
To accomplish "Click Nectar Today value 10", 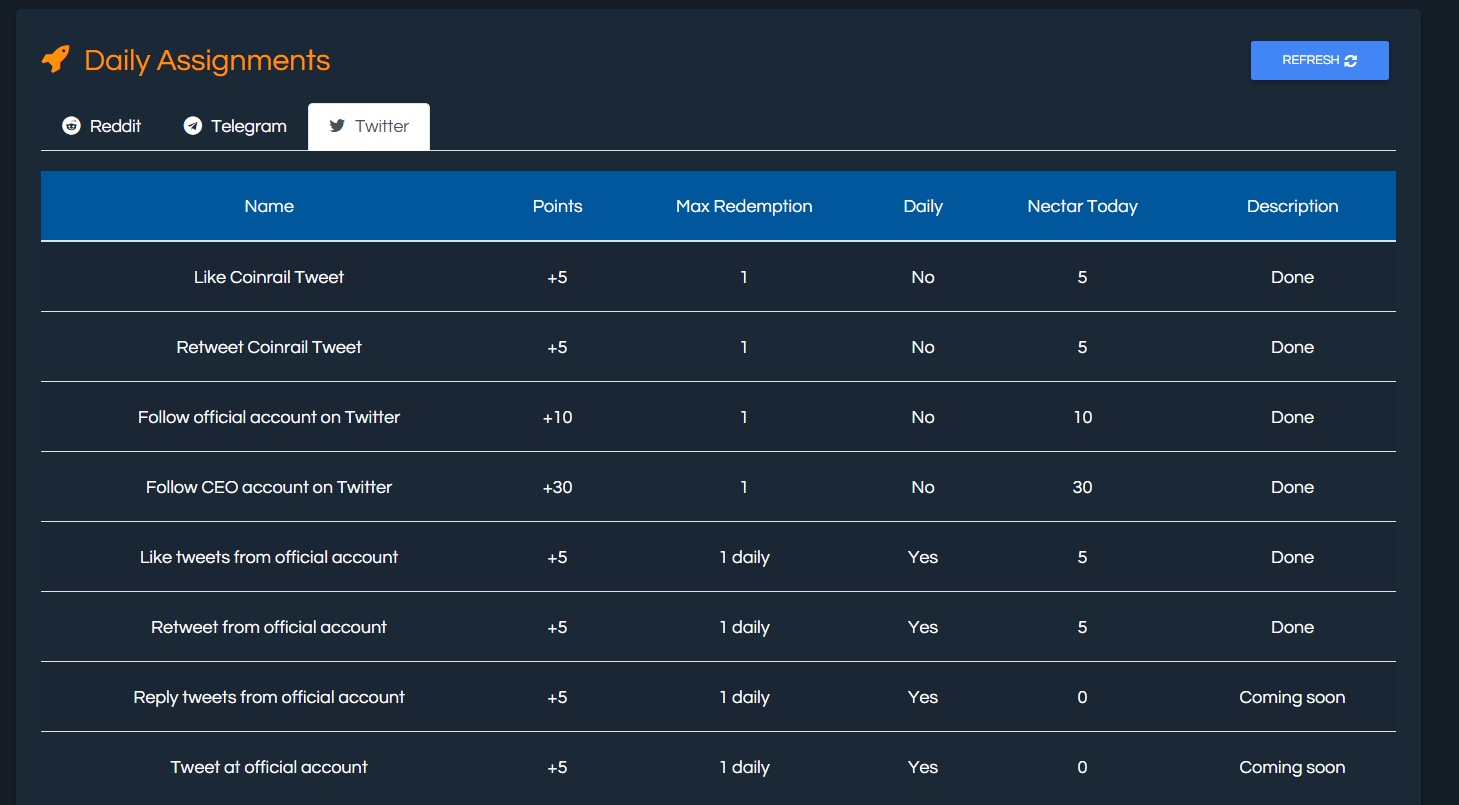I will tap(1082, 417).
